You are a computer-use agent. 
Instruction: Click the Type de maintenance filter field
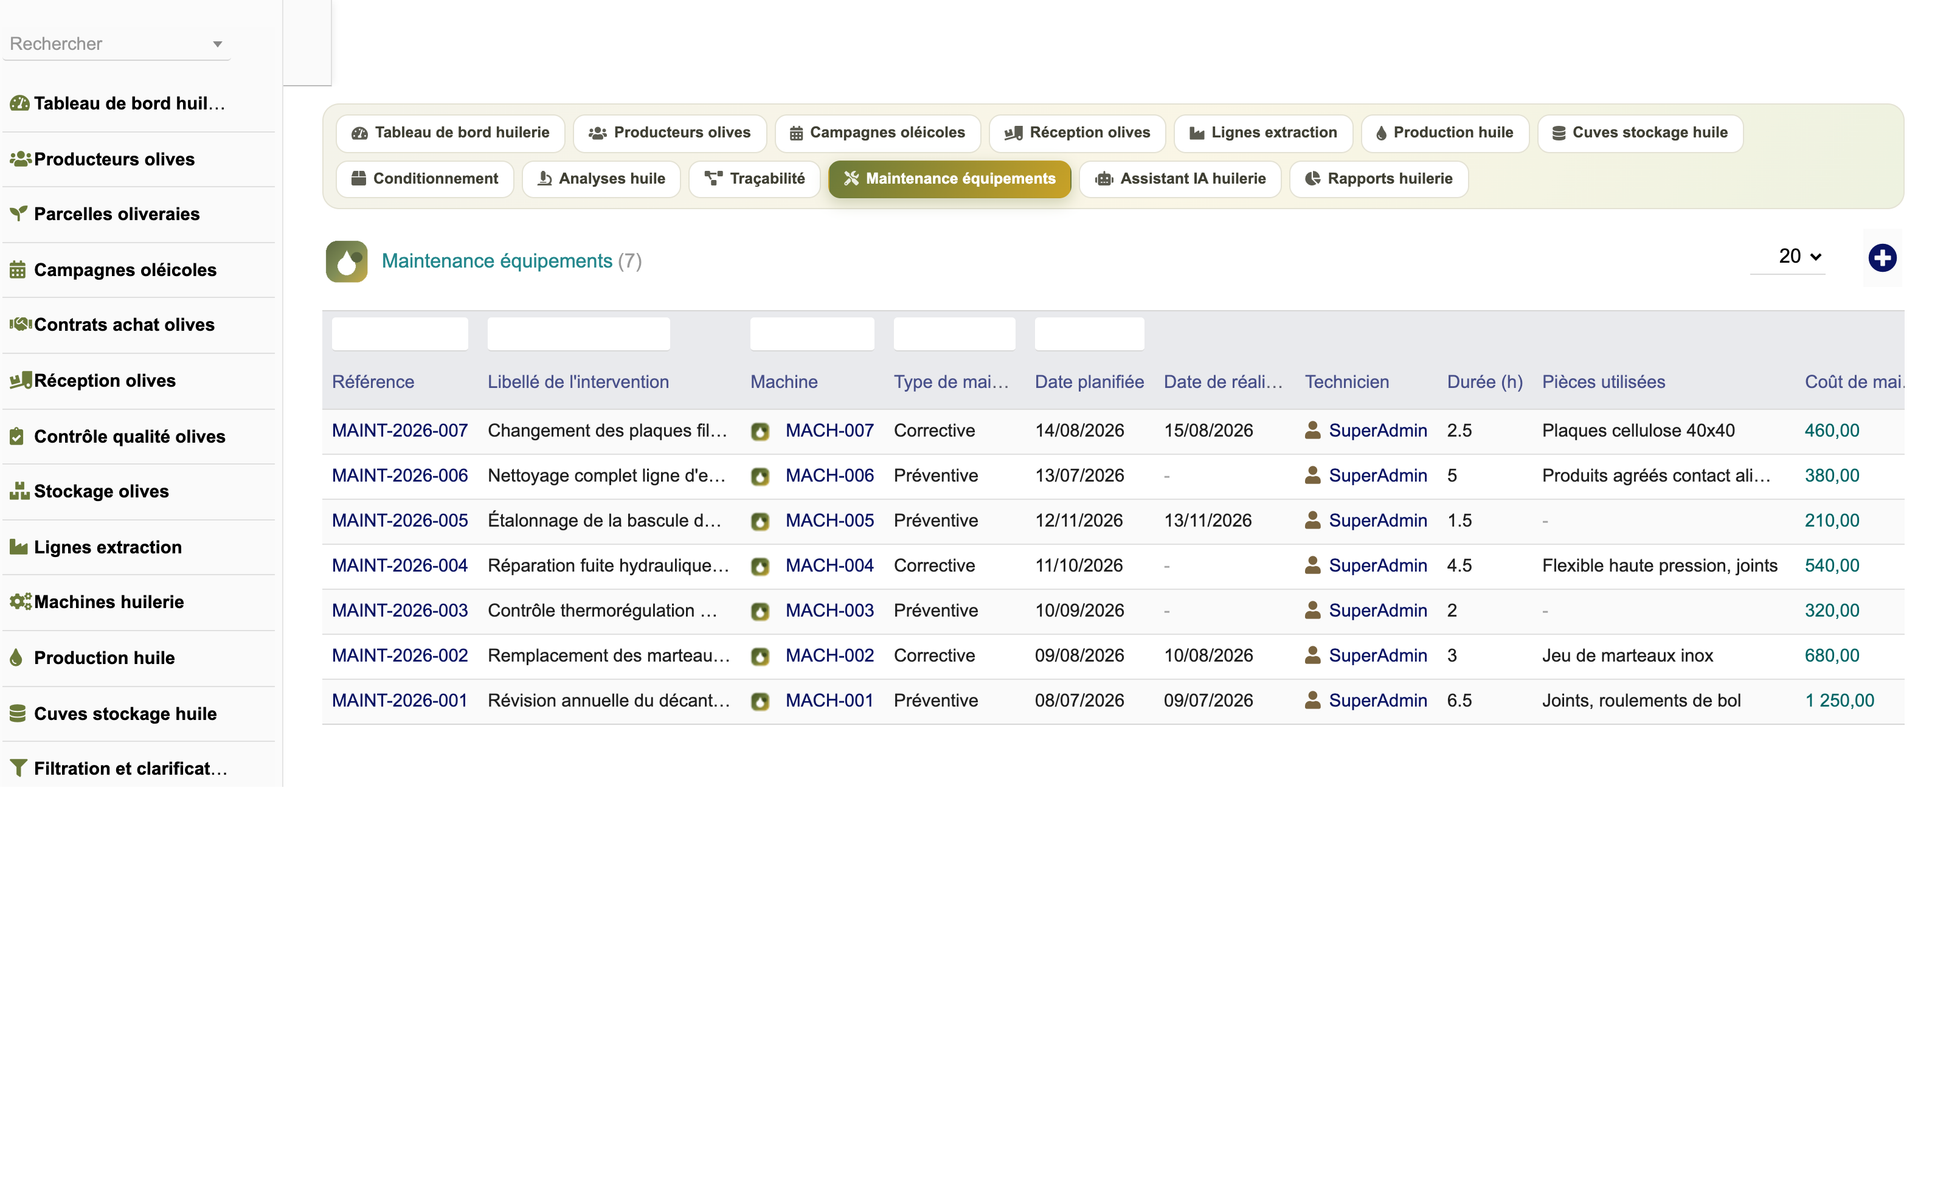[955, 334]
